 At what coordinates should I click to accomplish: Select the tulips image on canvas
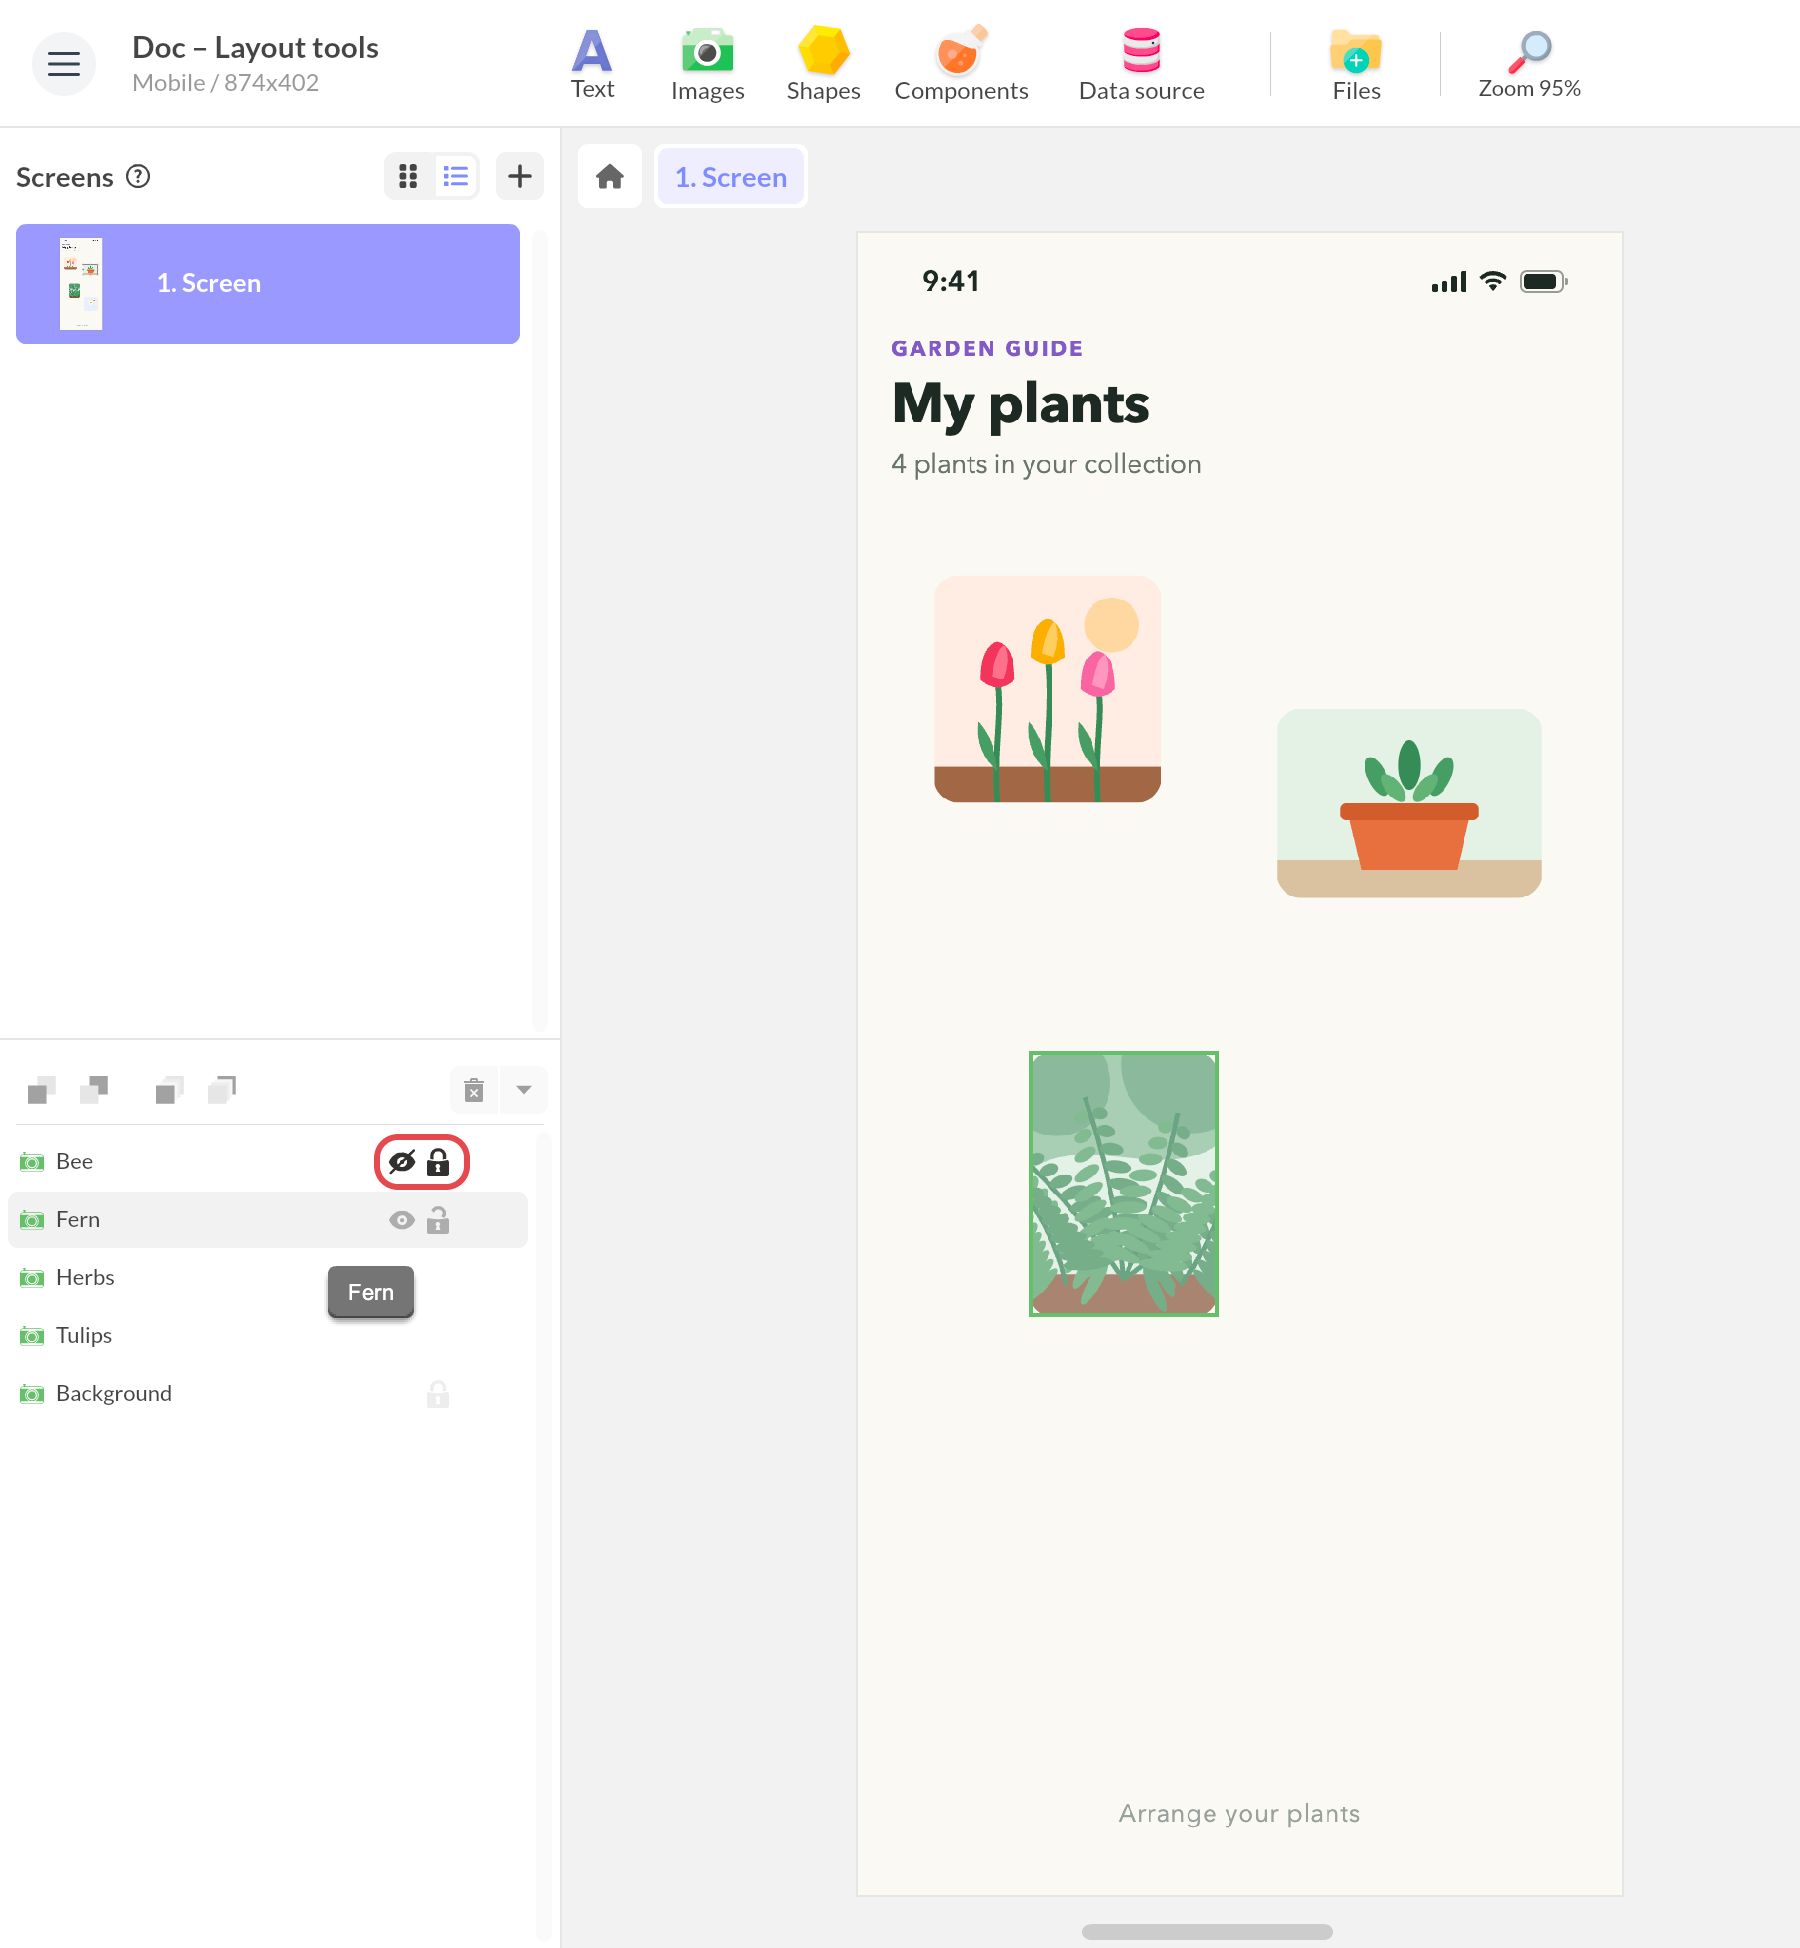[x=1047, y=689]
